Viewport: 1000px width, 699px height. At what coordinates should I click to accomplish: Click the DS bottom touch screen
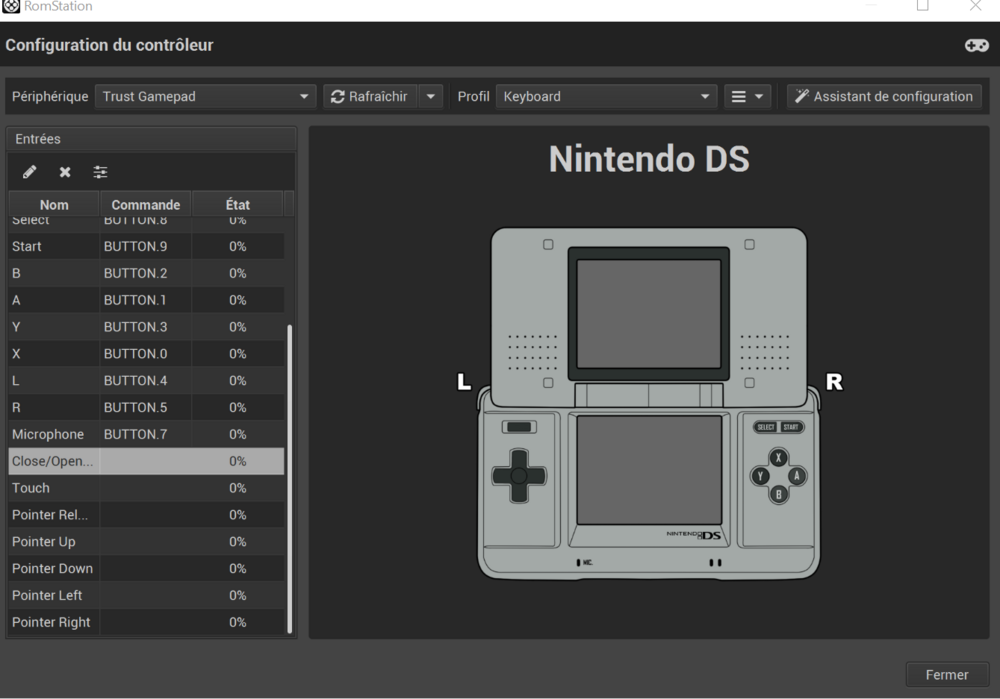click(x=649, y=470)
